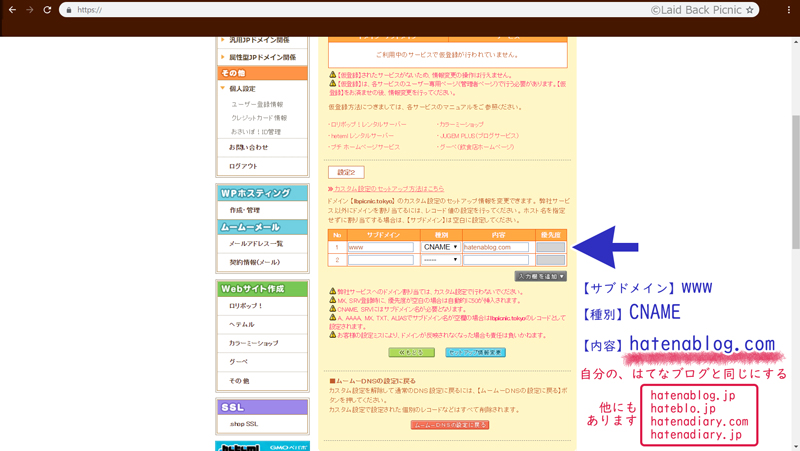
Task: Click row 1 priority field
Action: tap(551, 247)
